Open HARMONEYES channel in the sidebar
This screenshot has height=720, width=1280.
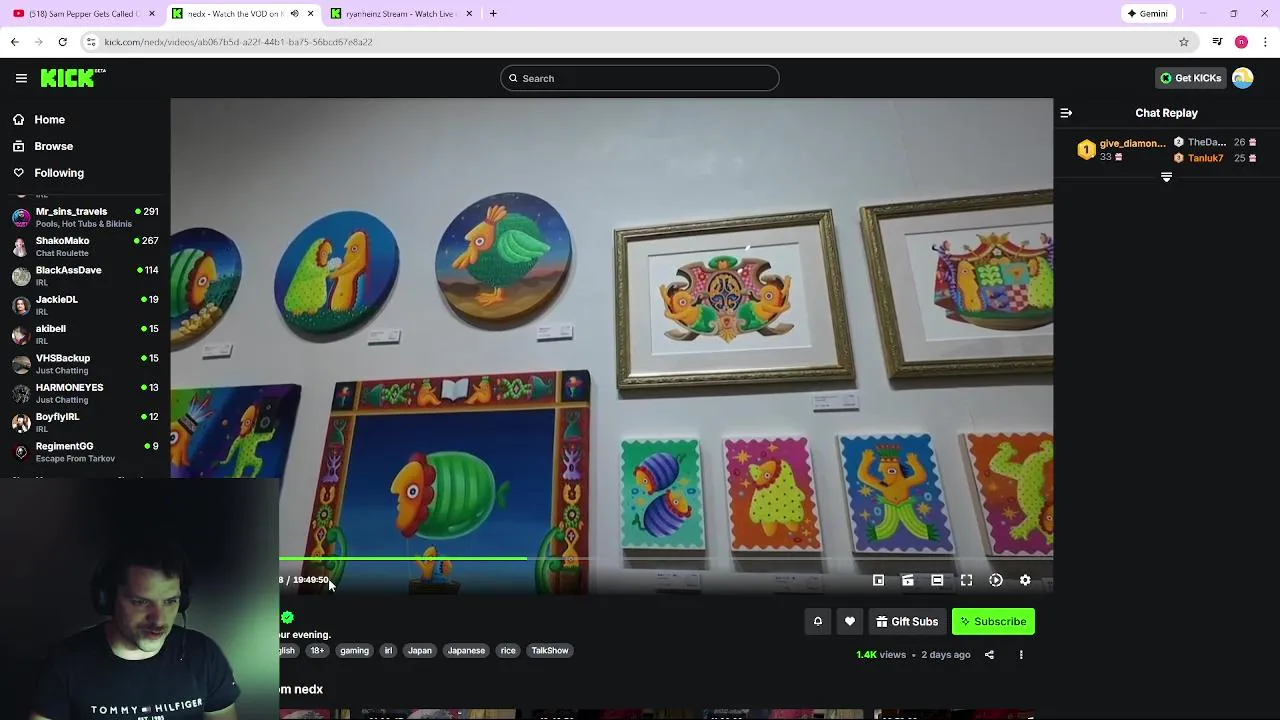(x=85, y=393)
